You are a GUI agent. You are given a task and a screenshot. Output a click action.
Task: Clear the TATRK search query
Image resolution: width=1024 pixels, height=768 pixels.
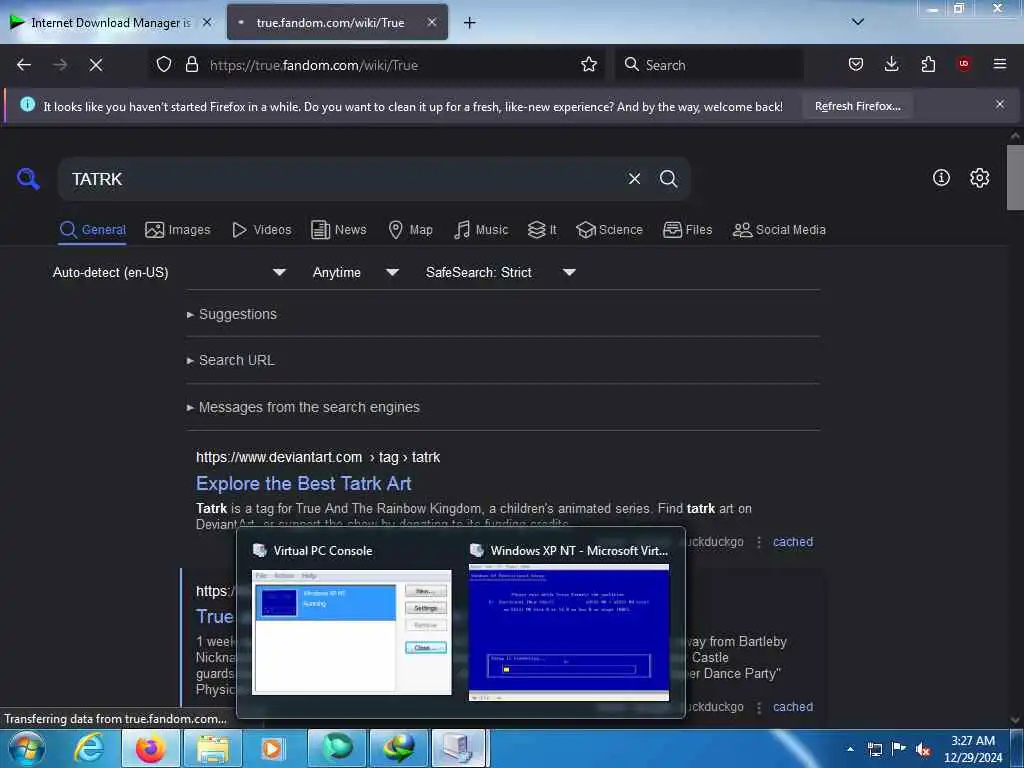pos(634,178)
